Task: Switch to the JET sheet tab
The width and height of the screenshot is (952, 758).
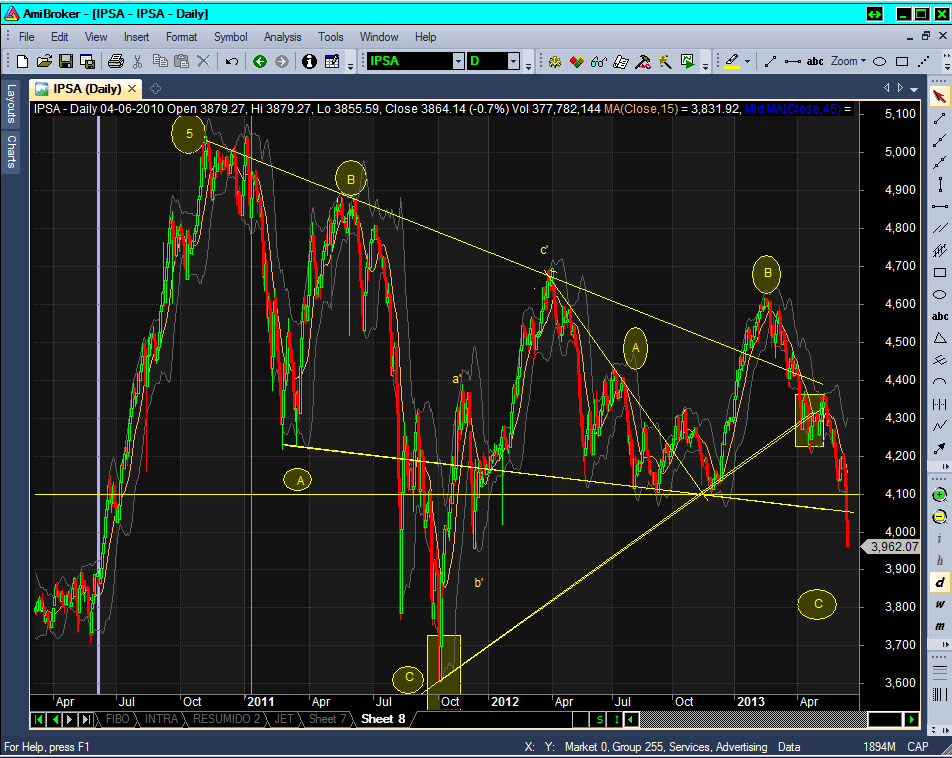Action: (284, 719)
